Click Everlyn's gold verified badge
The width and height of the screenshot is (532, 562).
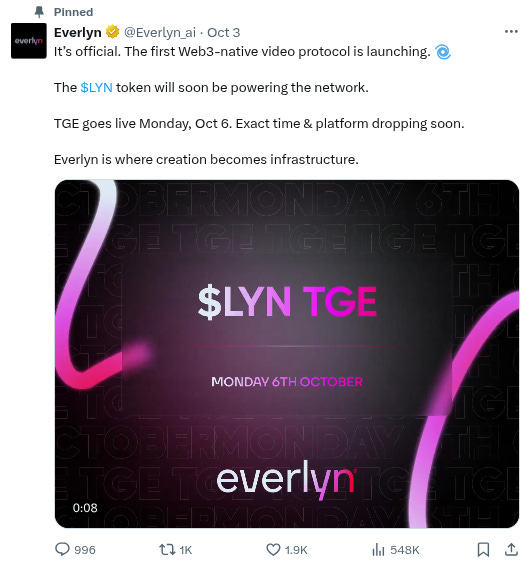click(113, 32)
